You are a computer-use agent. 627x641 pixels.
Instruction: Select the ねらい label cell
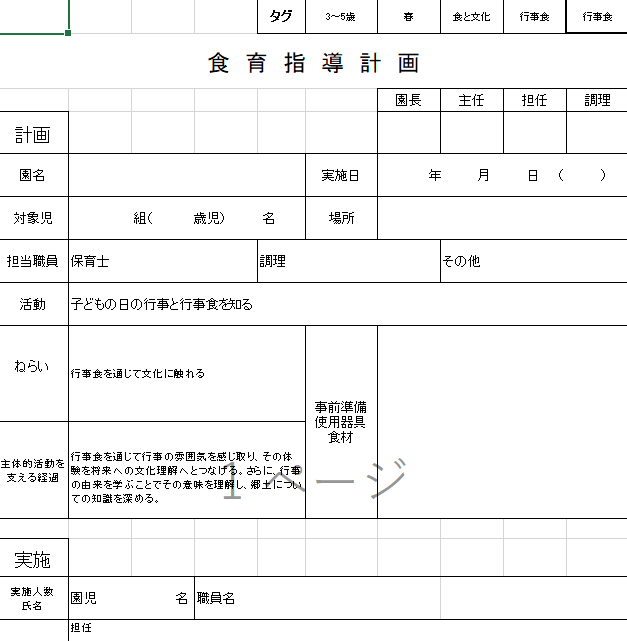pyautogui.click(x=34, y=374)
